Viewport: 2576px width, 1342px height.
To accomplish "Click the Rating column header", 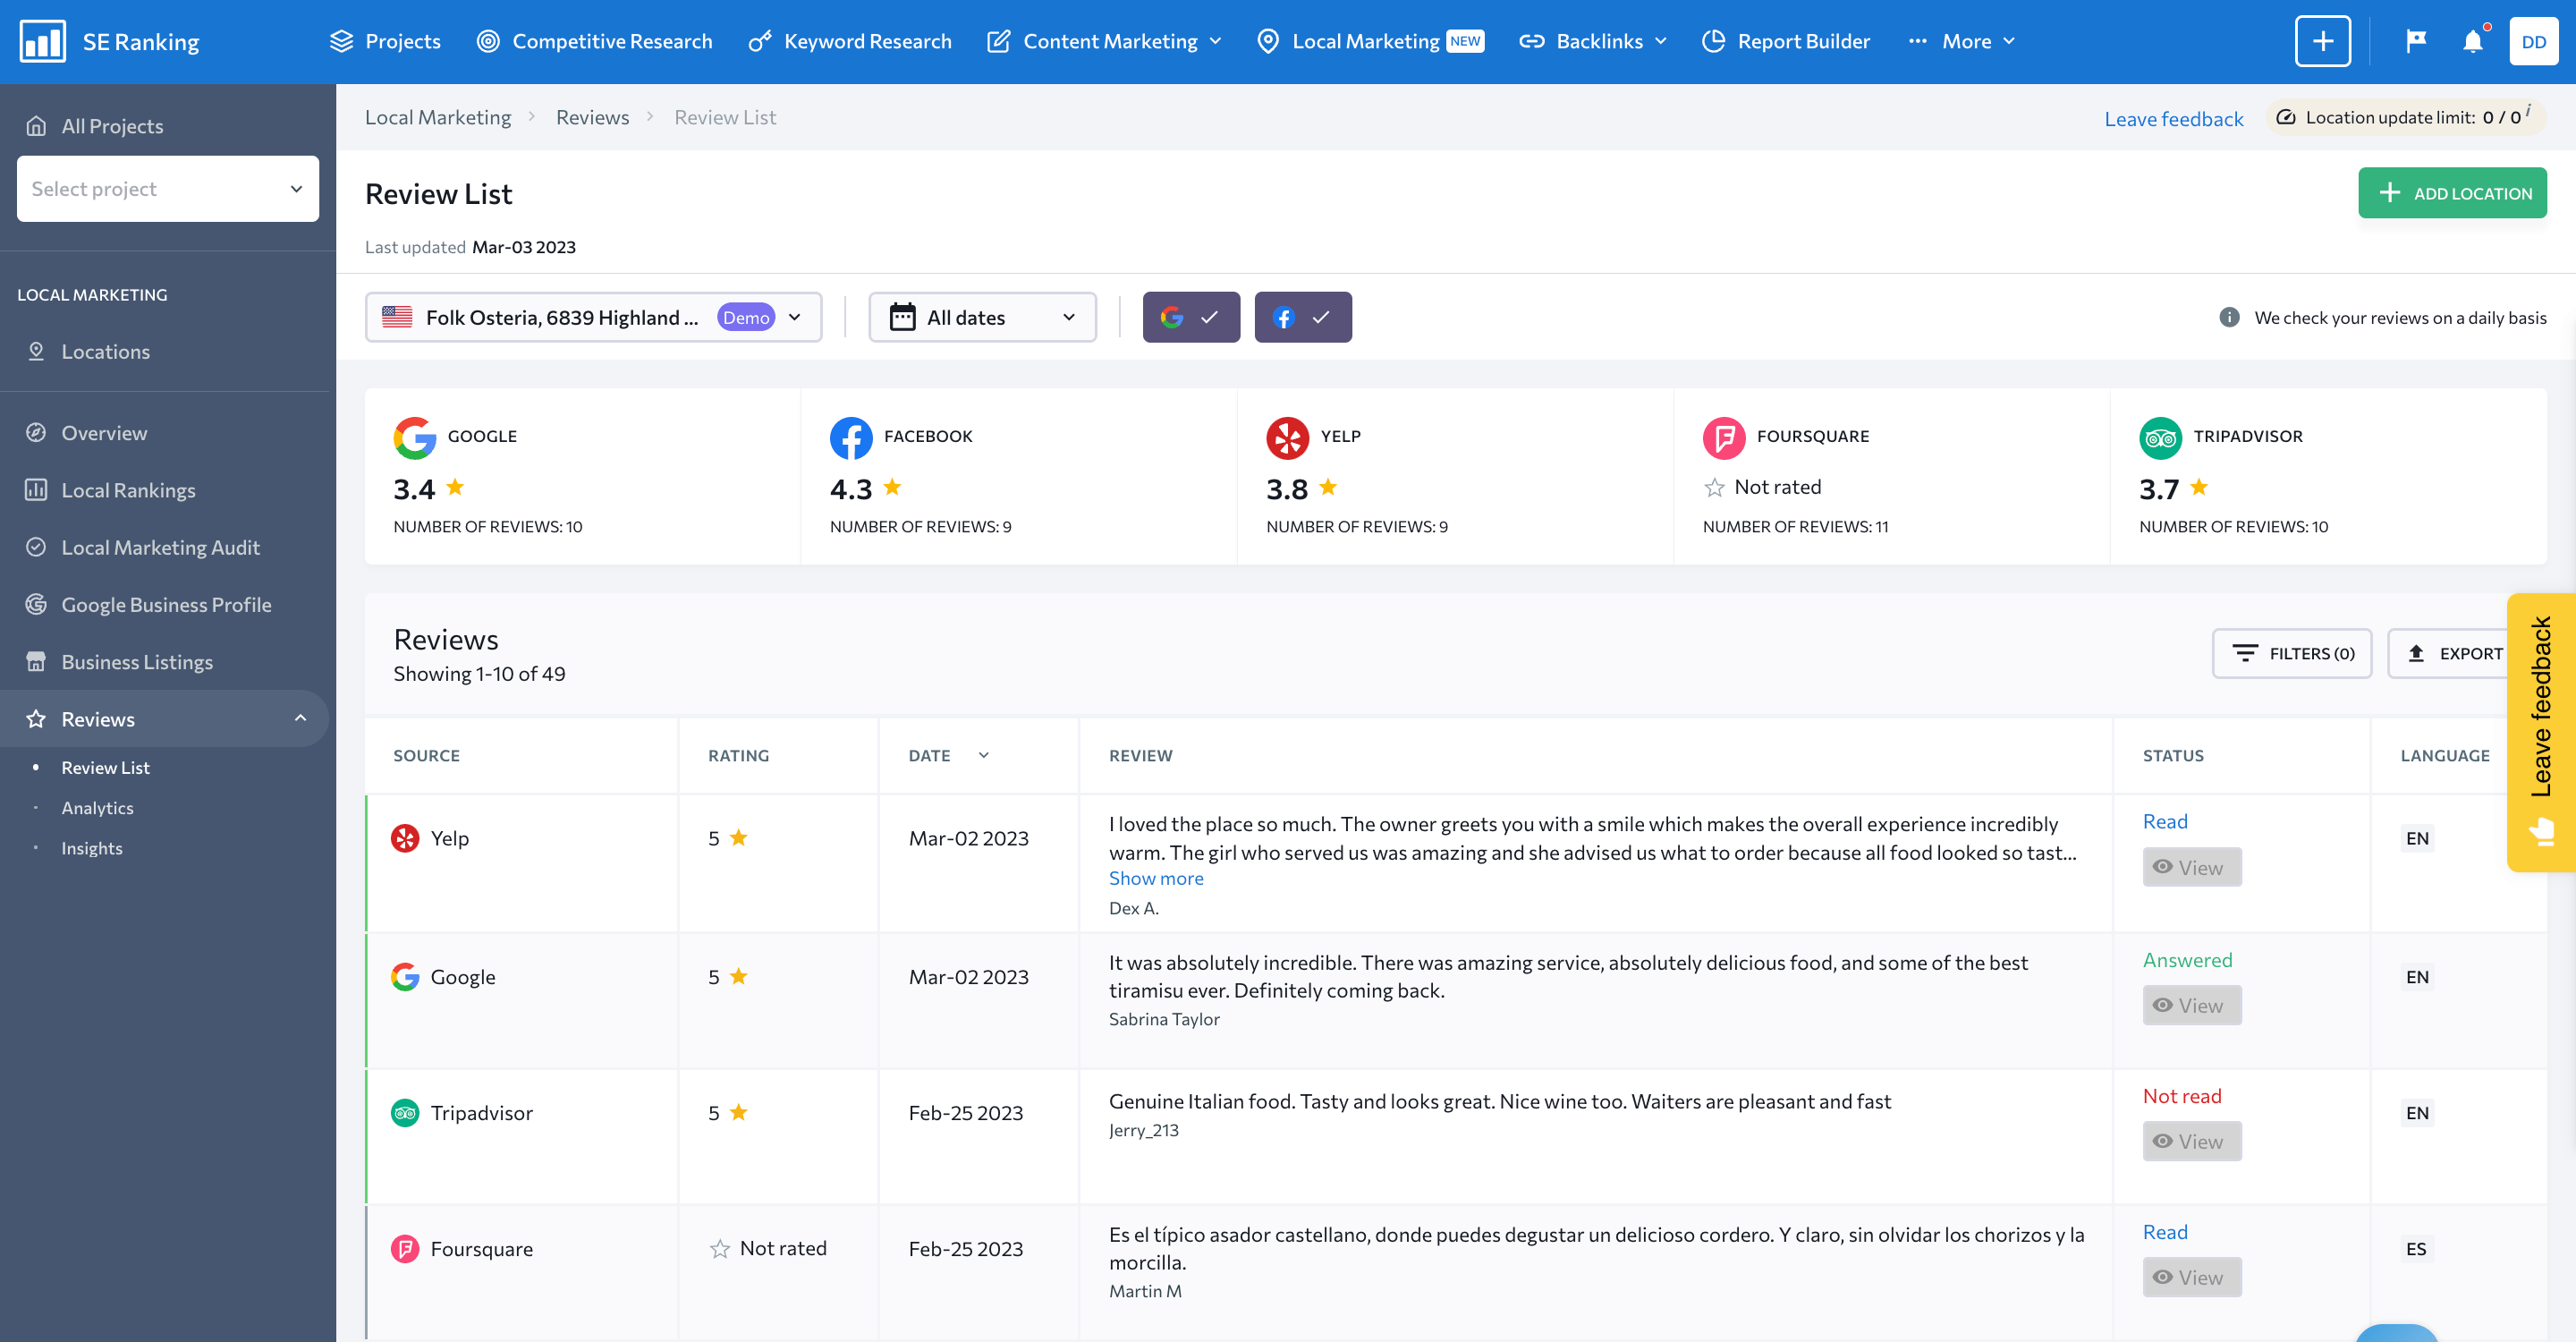I will [x=739, y=755].
